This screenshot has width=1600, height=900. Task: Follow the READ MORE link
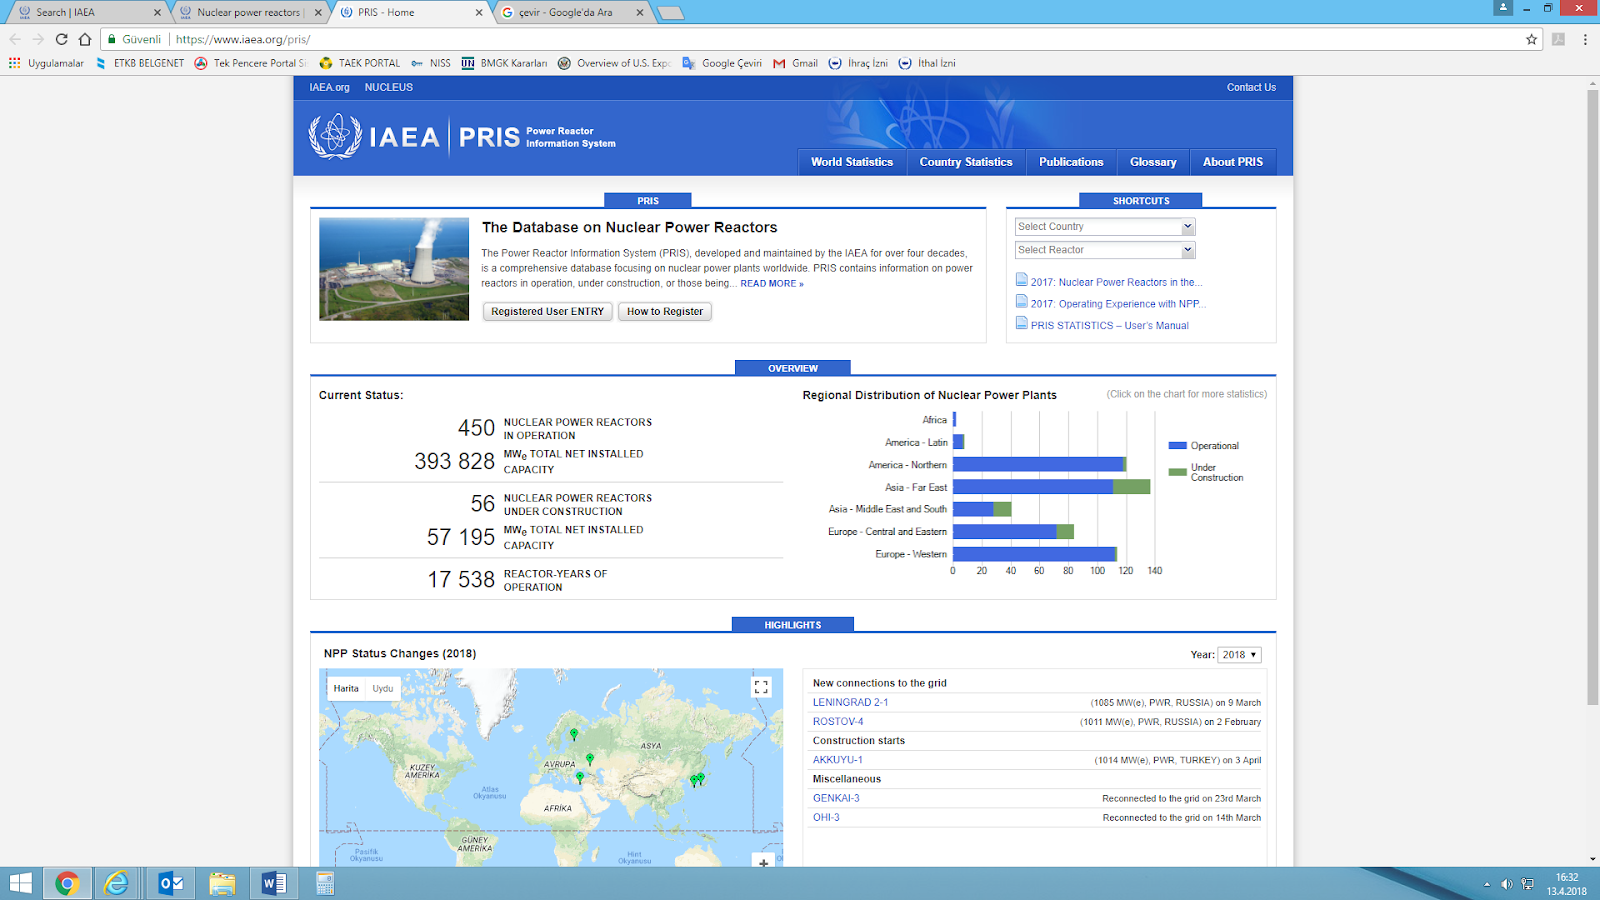771,284
